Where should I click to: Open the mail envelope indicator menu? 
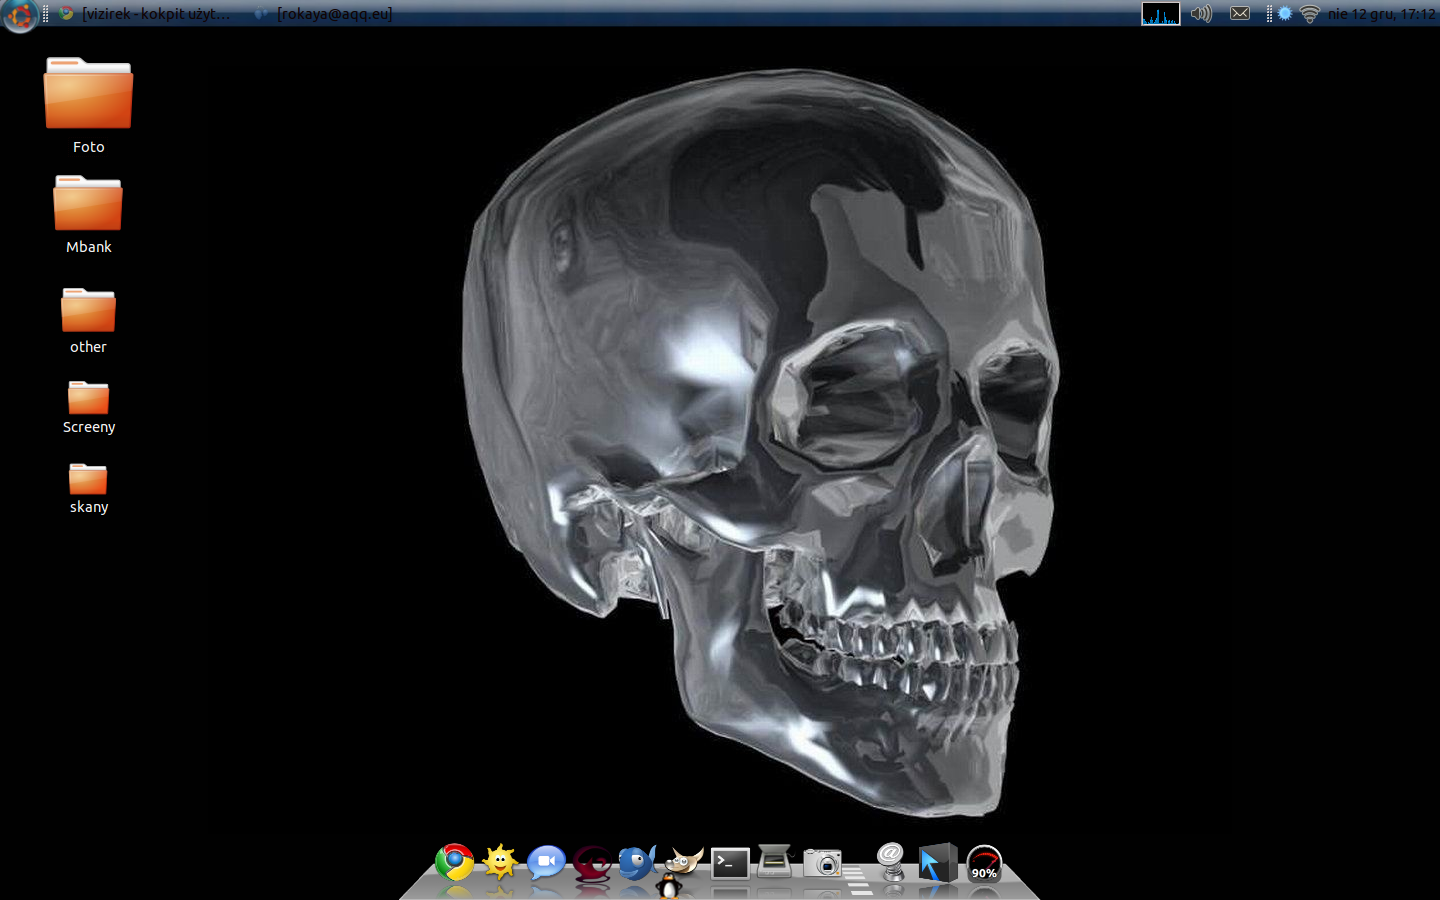point(1240,14)
